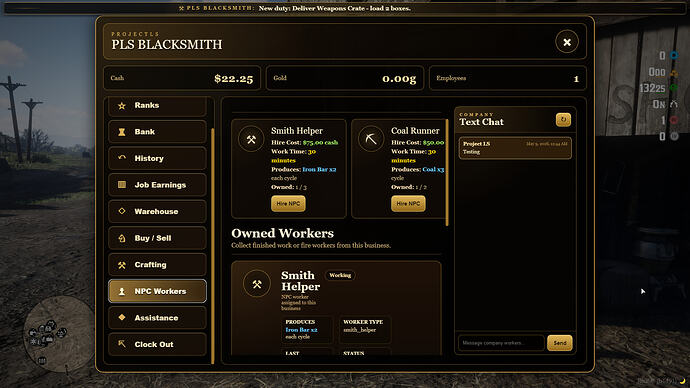Open the Buy / Sell section
The height and width of the screenshot is (388, 690).
tap(157, 238)
